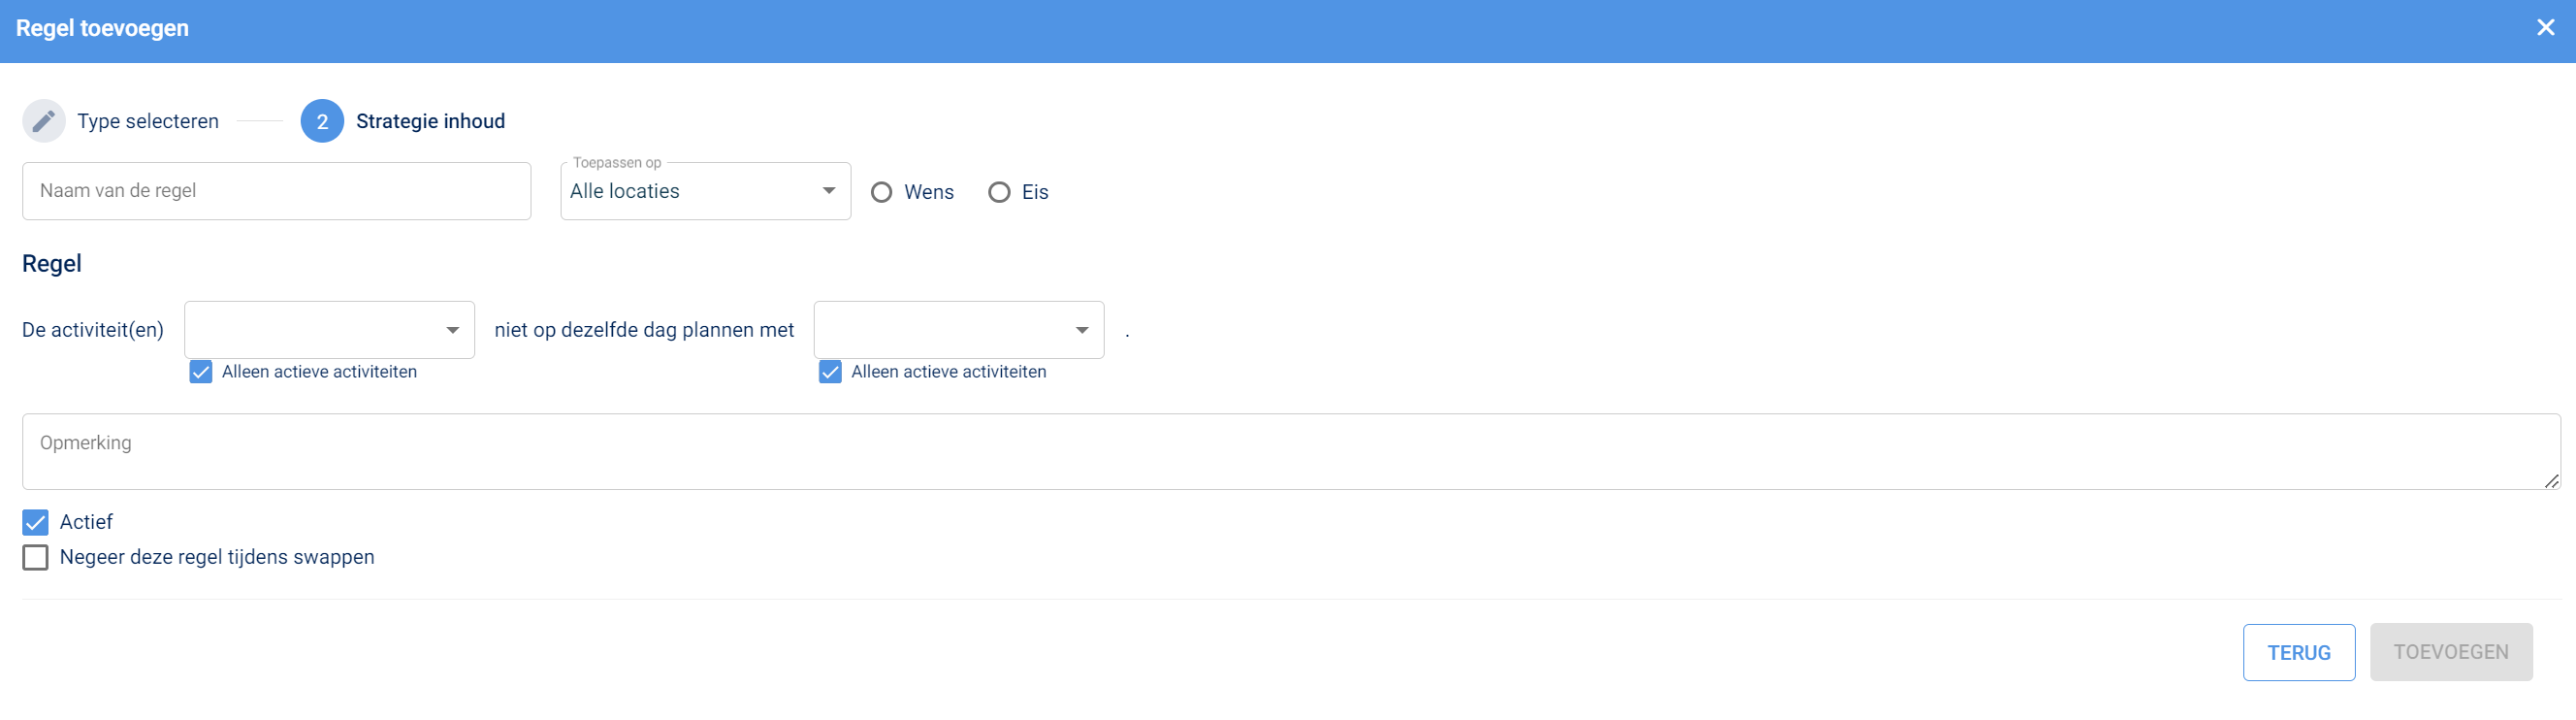This screenshot has height=720, width=2576.
Task: Select the Eis radio button
Action: (999, 192)
